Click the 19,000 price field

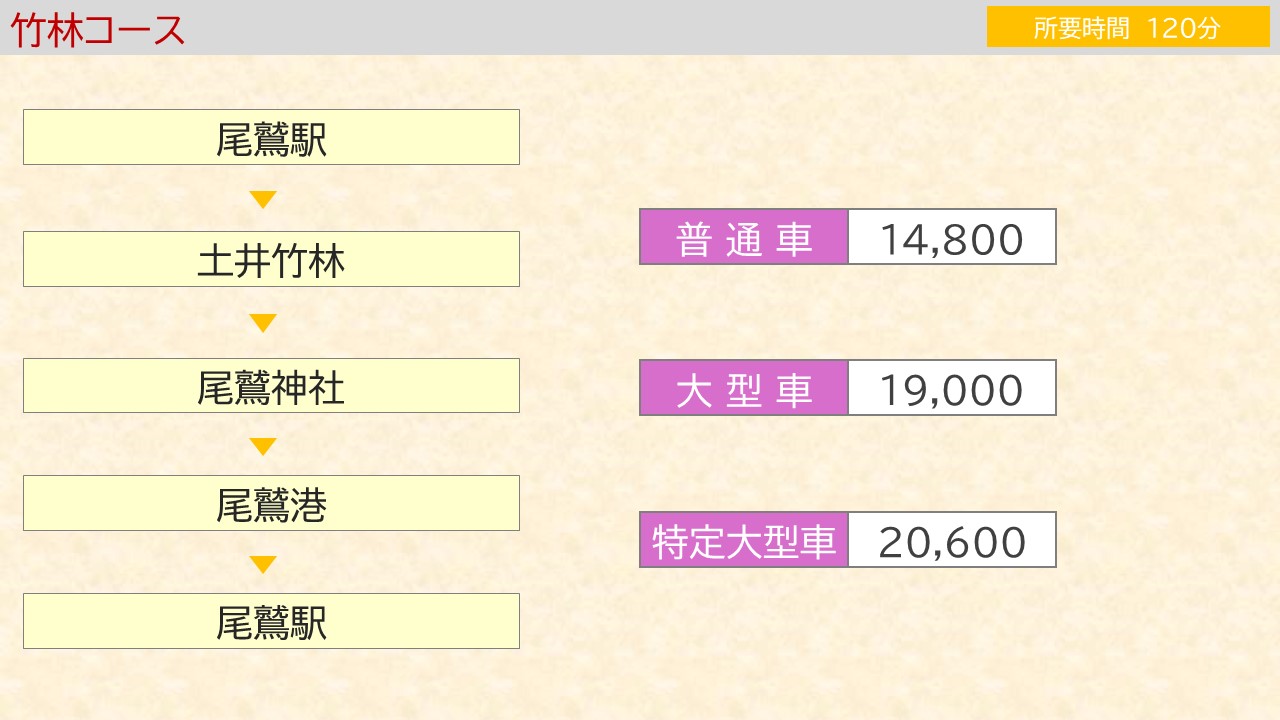(952, 388)
